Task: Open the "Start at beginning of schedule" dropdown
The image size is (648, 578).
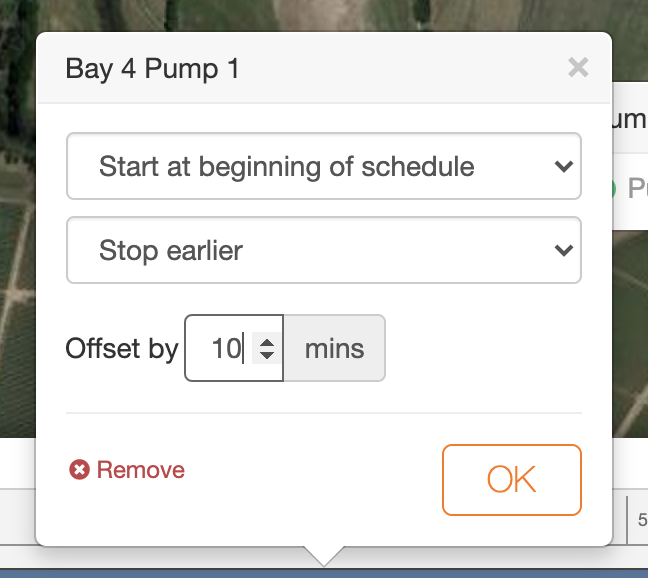Action: [x=323, y=167]
